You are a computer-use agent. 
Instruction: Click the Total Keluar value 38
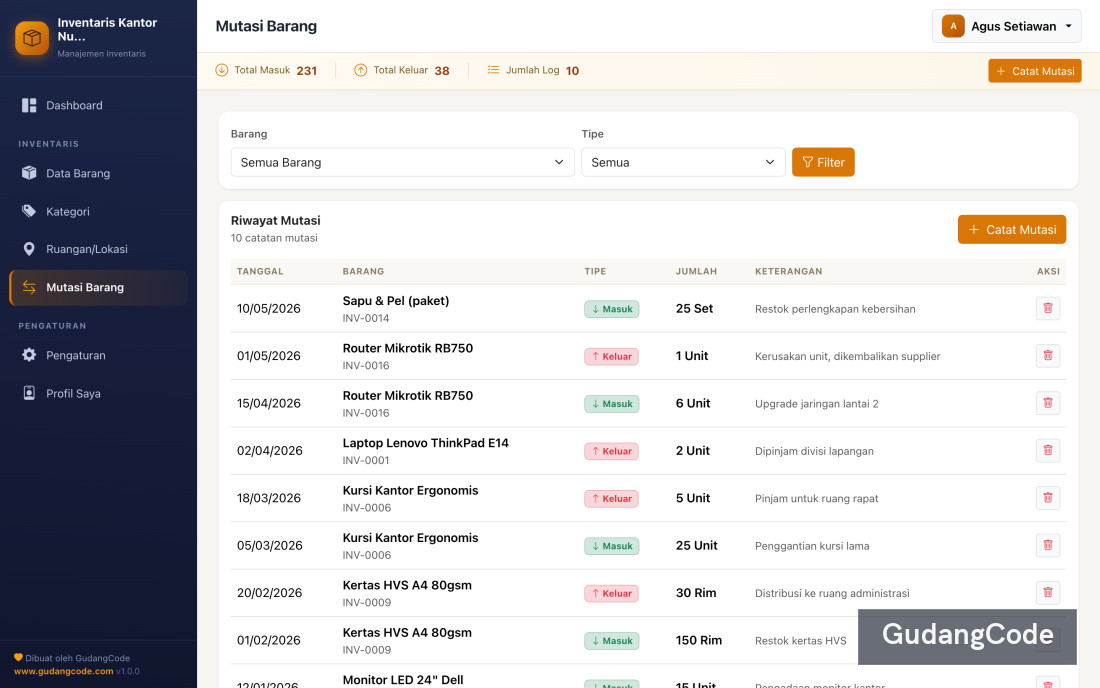click(x=442, y=71)
